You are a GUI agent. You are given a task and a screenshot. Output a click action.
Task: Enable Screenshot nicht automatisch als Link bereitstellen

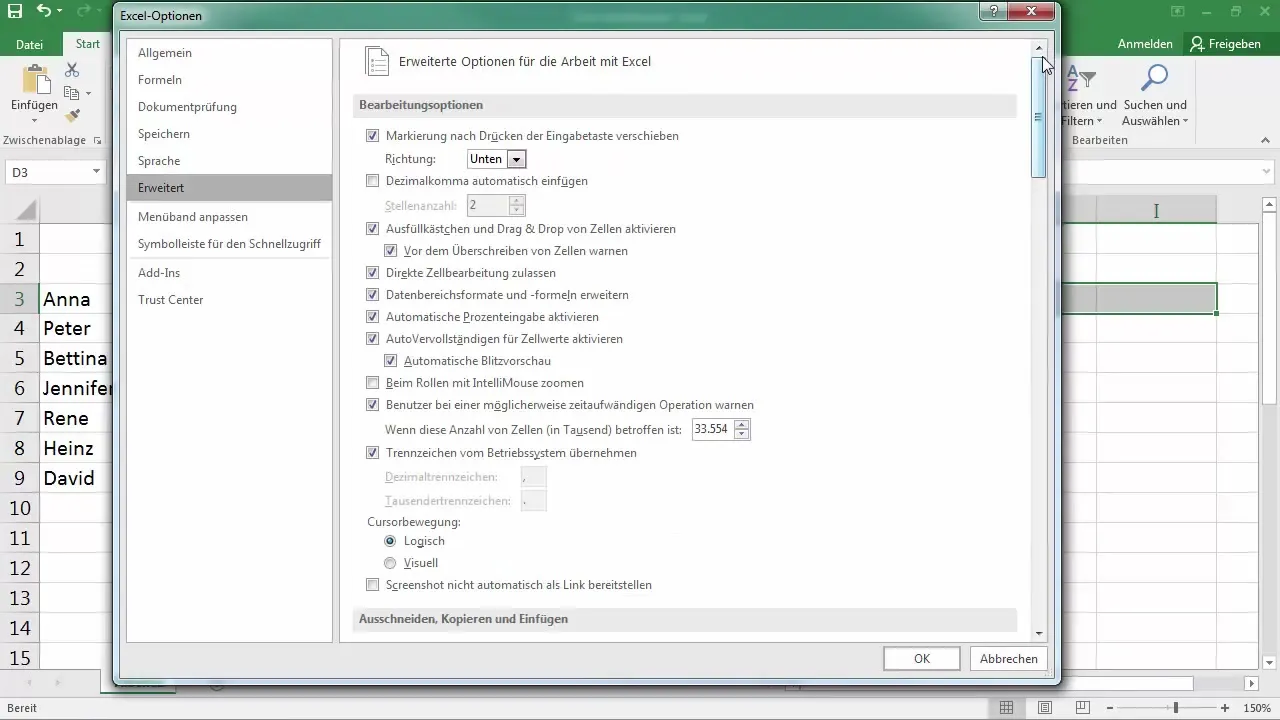pos(373,585)
